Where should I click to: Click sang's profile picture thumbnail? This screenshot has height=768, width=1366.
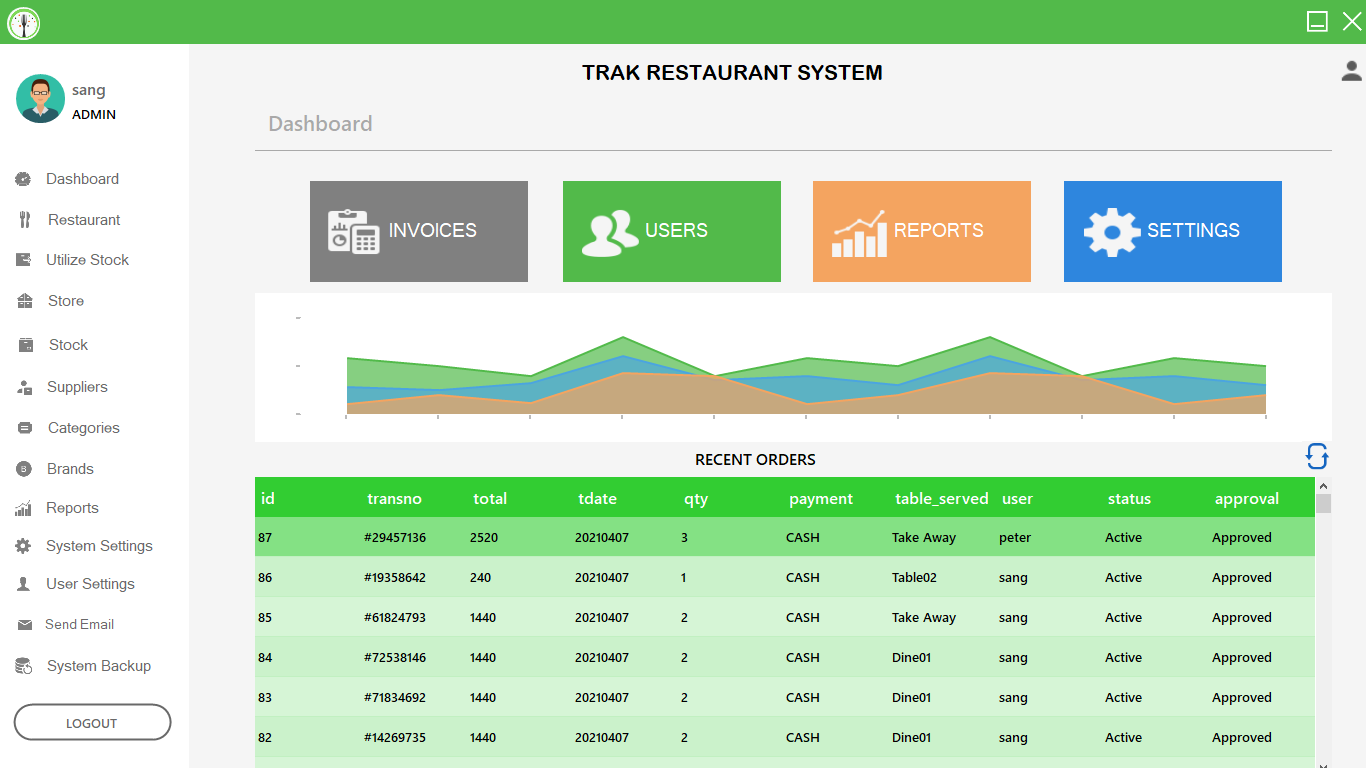pyautogui.click(x=40, y=98)
